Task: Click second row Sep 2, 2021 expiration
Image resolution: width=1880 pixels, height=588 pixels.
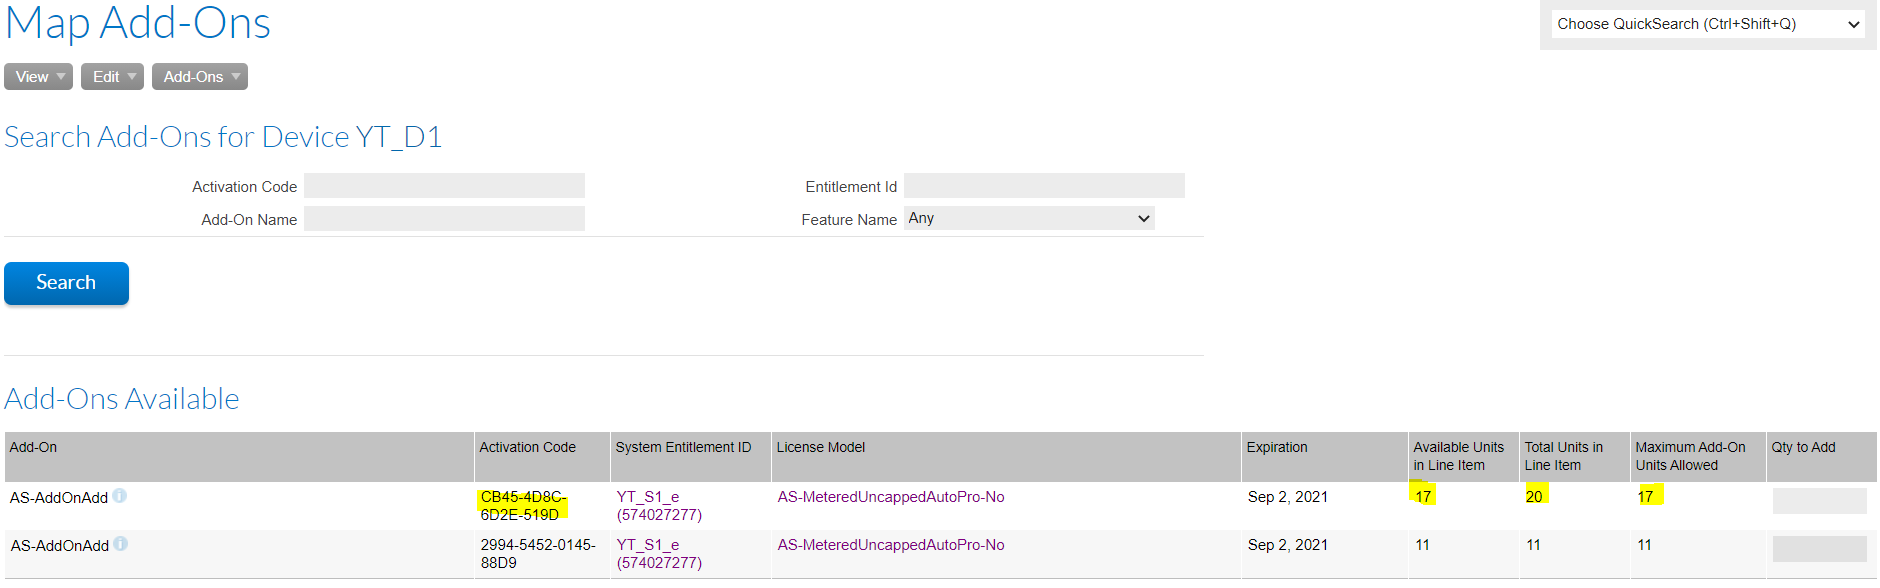Action: (1288, 545)
